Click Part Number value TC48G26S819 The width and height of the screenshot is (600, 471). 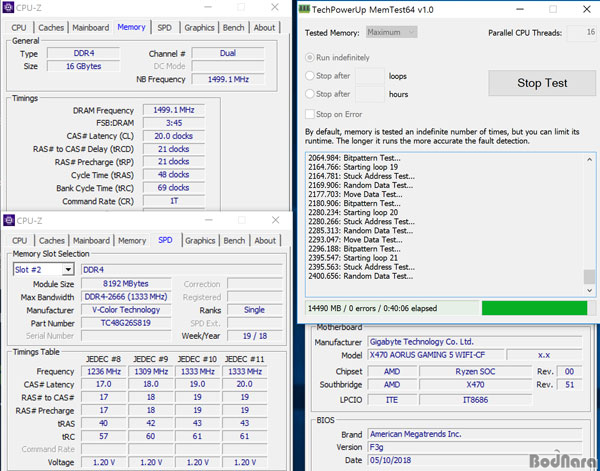pyautogui.click(x=126, y=323)
